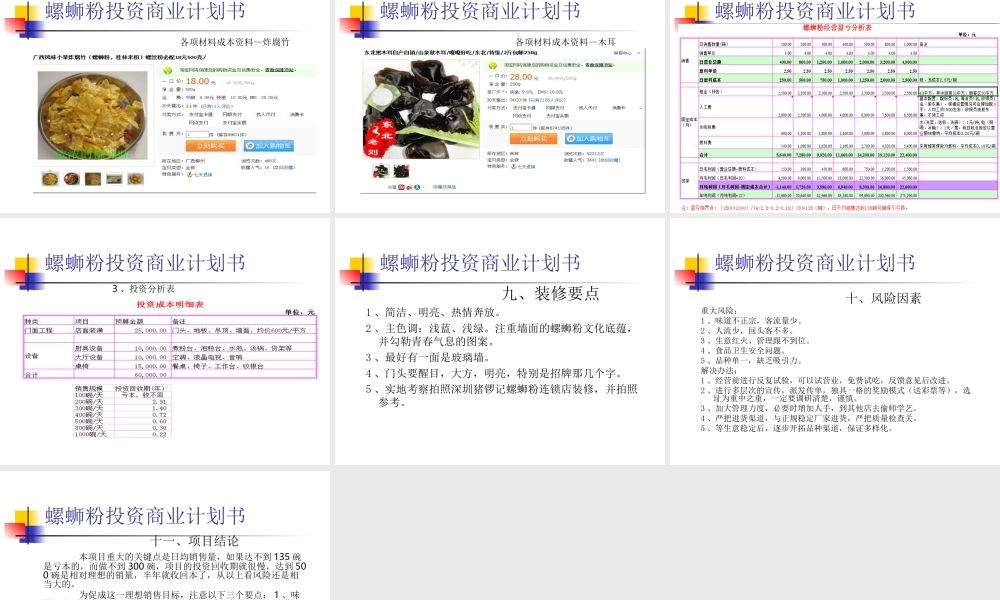Click the Renren share icon on 木耳 page
Viewport: 1000px width, 600px height.
coord(417,186)
